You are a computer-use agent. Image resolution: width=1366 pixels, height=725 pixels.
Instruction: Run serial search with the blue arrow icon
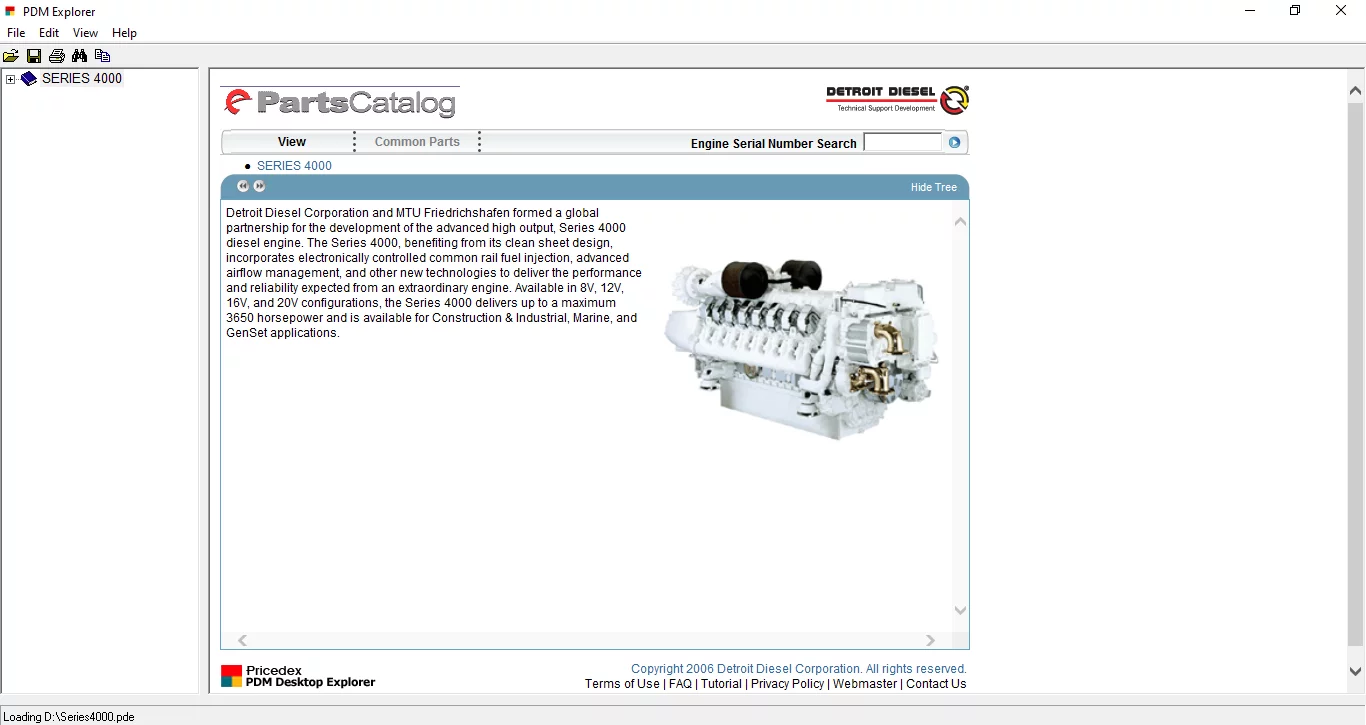pyautogui.click(x=953, y=142)
